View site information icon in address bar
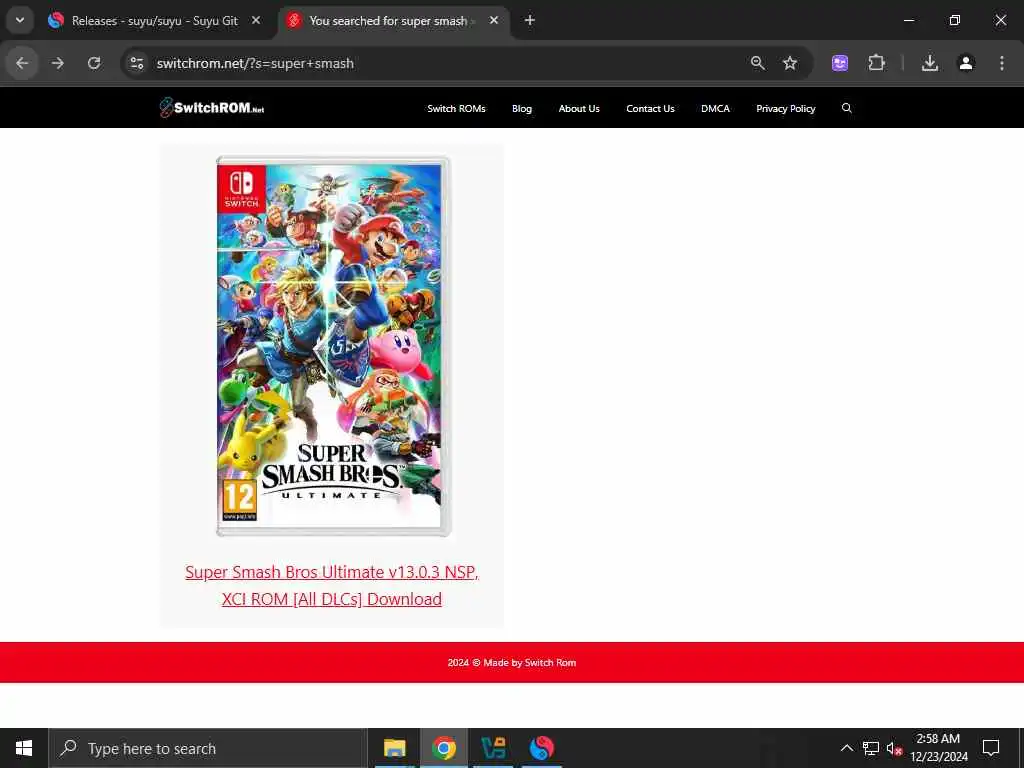This screenshot has height=768, width=1024. (x=136, y=63)
